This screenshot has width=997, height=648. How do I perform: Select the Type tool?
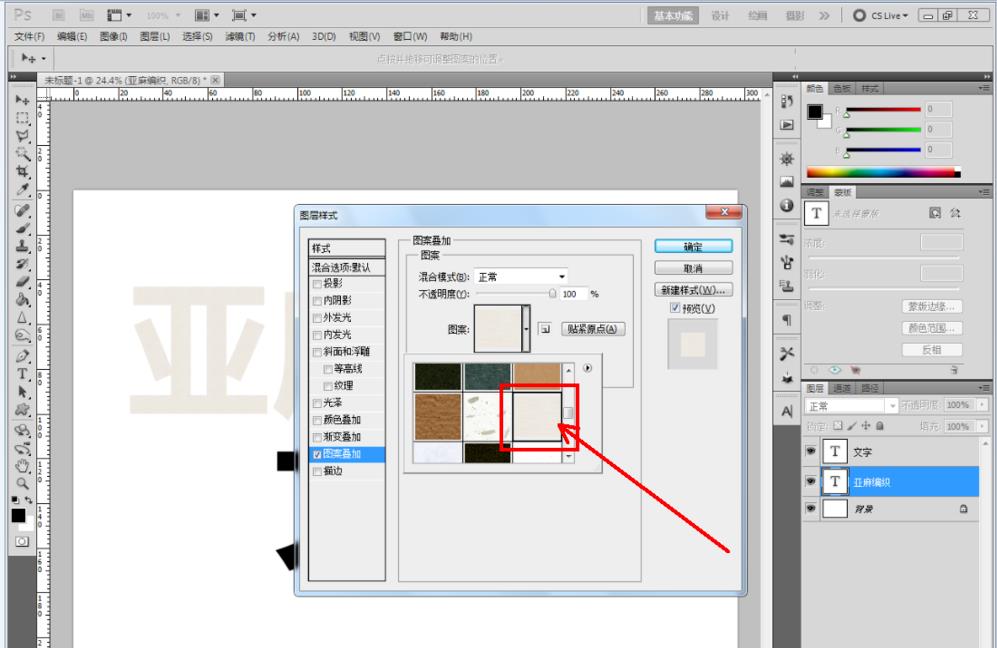click(x=20, y=373)
